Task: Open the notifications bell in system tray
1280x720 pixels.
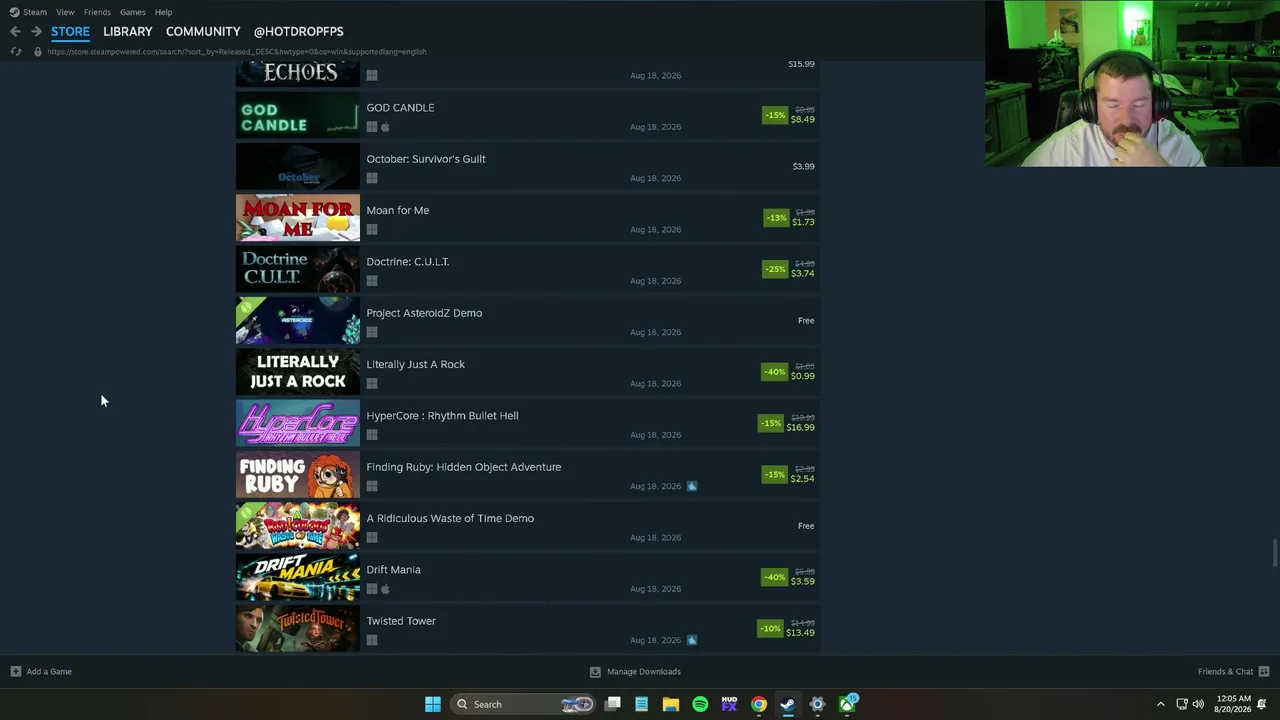Action: tap(1262, 704)
